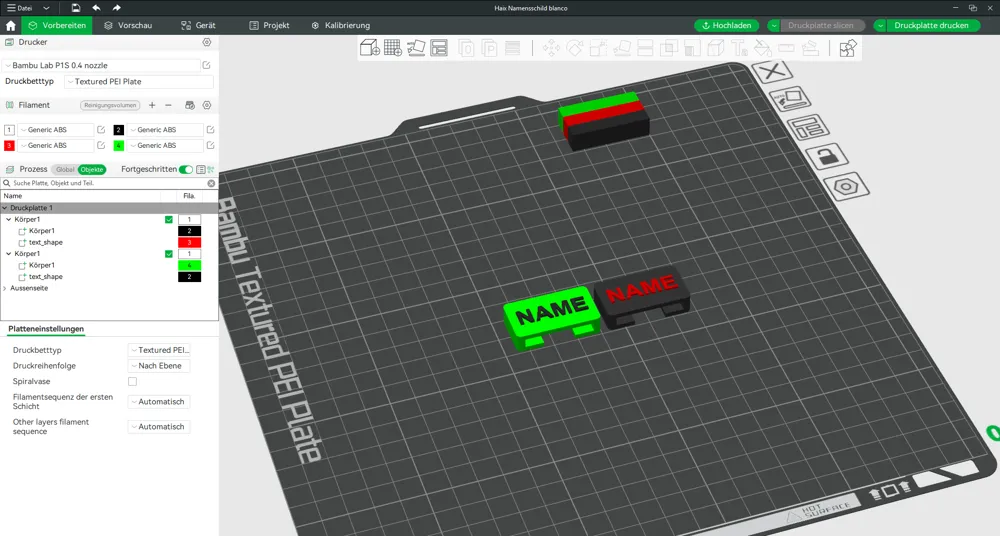The width and height of the screenshot is (1000, 536).
Task: Click the remove plate X icon beside plate
Action: point(772,71)
